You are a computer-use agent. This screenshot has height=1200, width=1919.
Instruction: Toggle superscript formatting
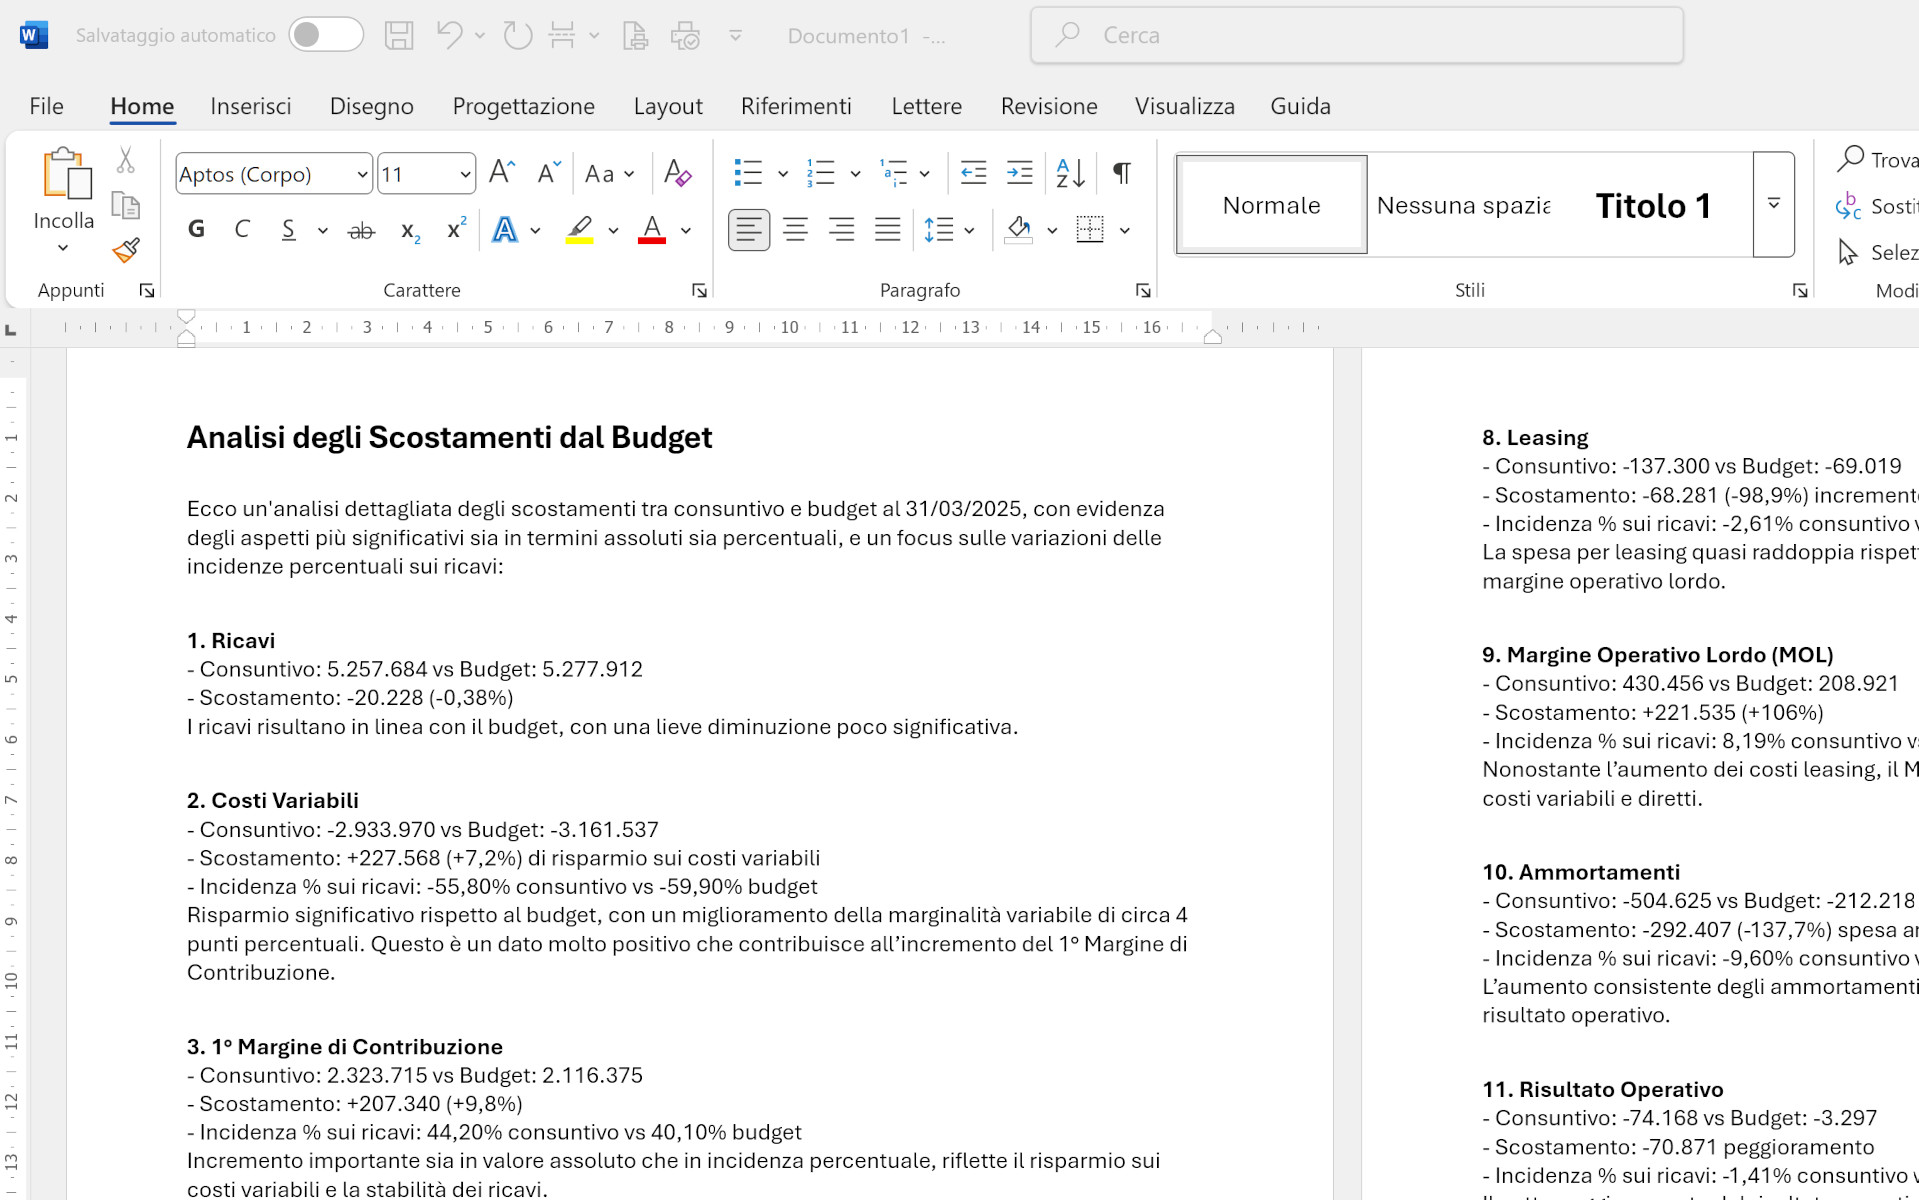(x=457, y=229)
